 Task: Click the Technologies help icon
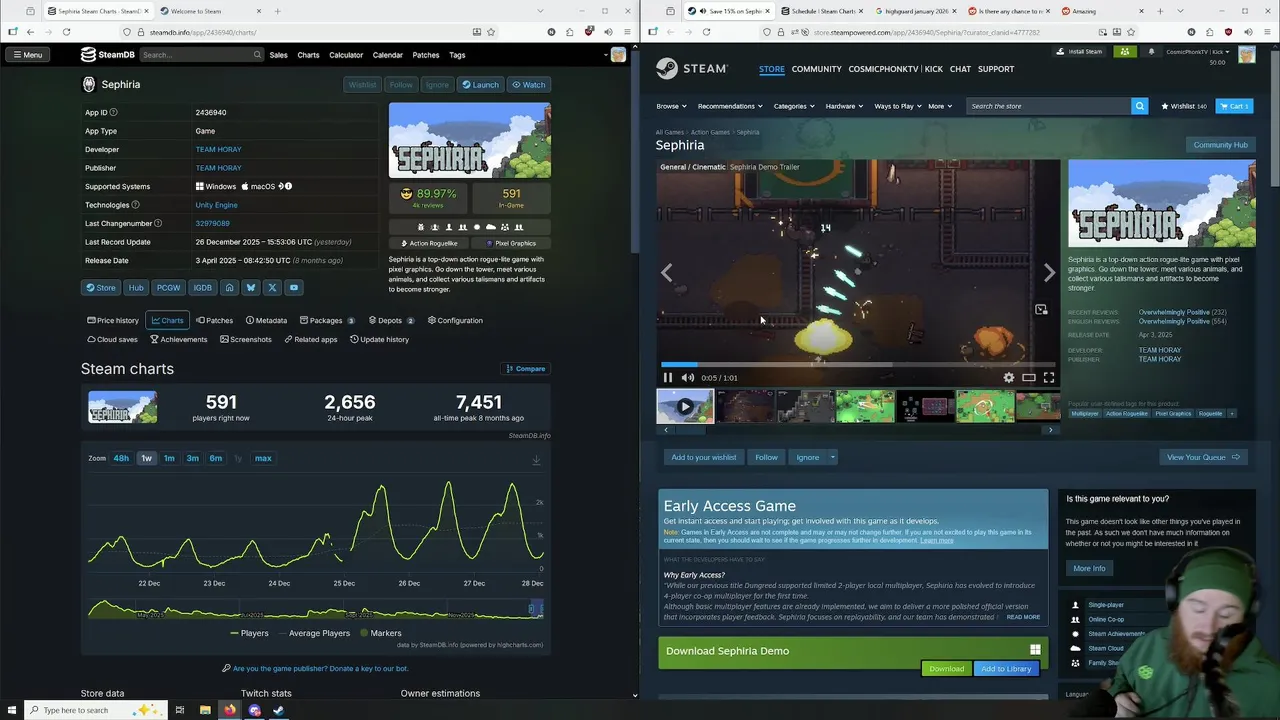136,205
